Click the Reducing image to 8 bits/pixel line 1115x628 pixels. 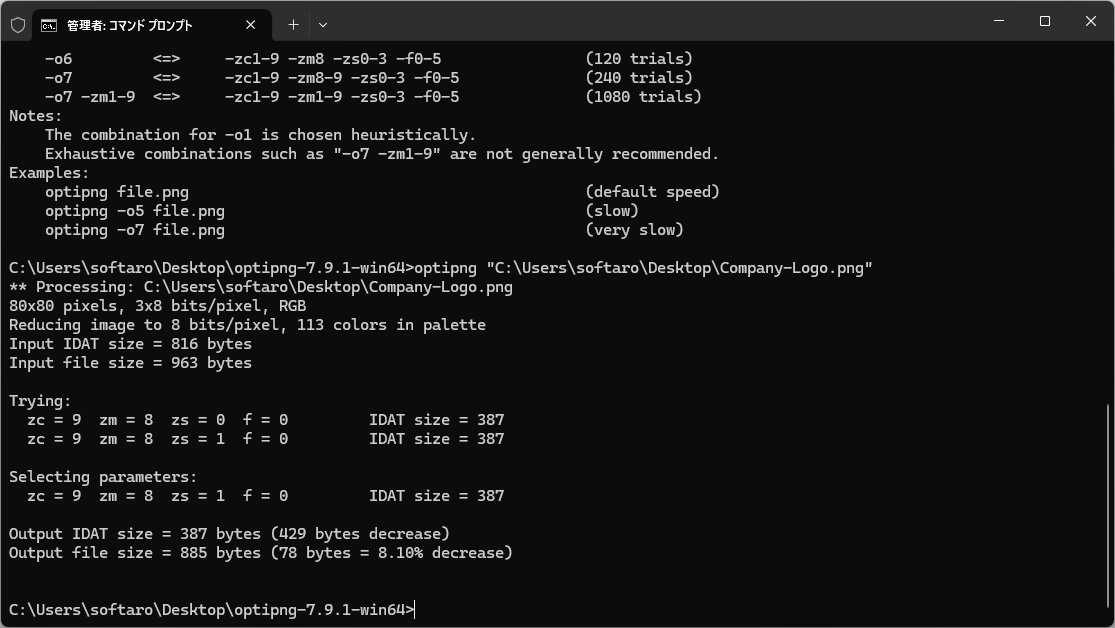[x=247, y=324]
